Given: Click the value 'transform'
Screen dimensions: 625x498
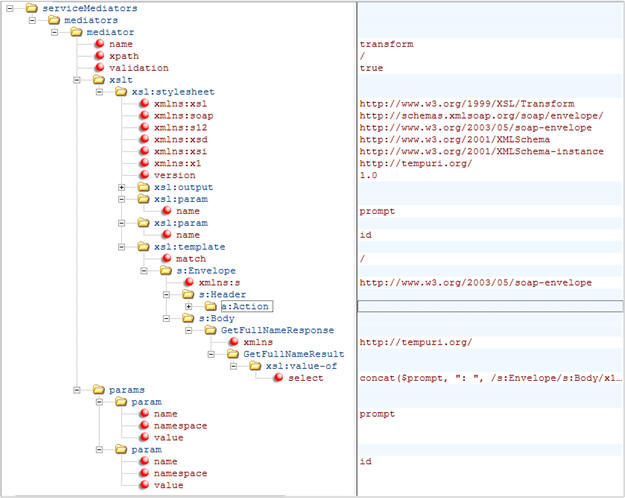Looking at the screenshot, I should tap(386, 44).
